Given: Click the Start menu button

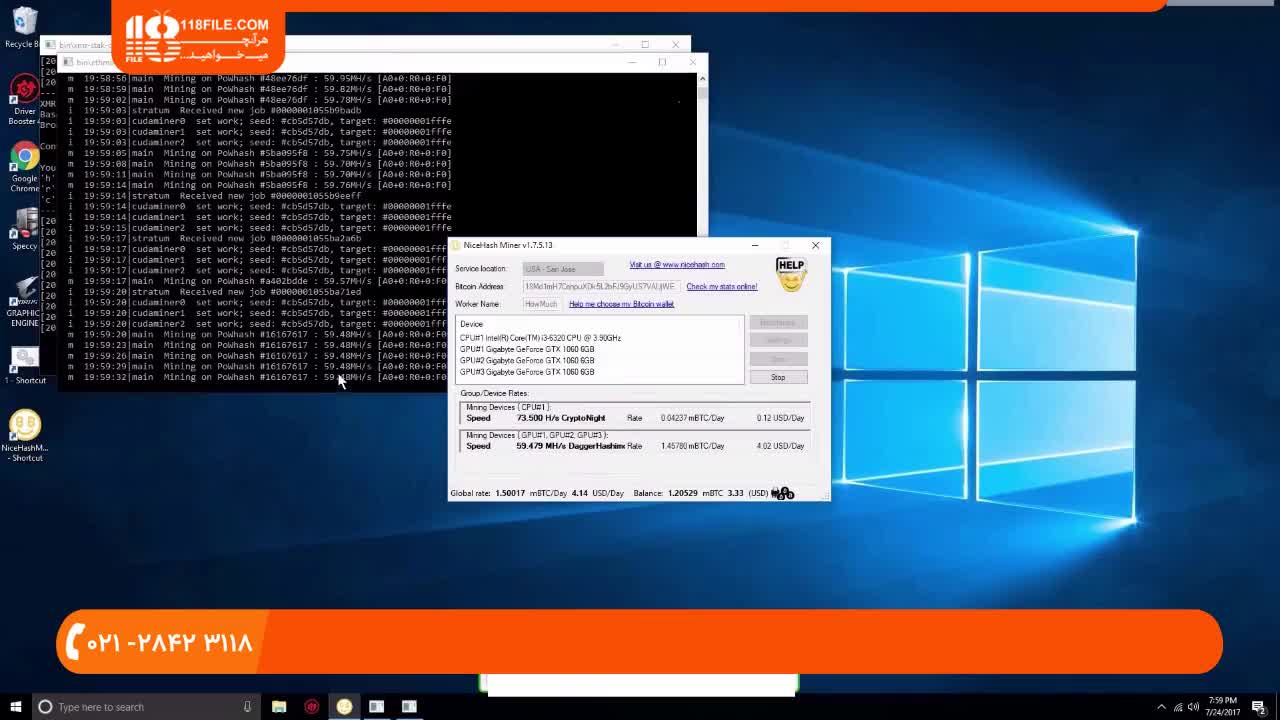Looking at the screenshot, I should 15,707.
